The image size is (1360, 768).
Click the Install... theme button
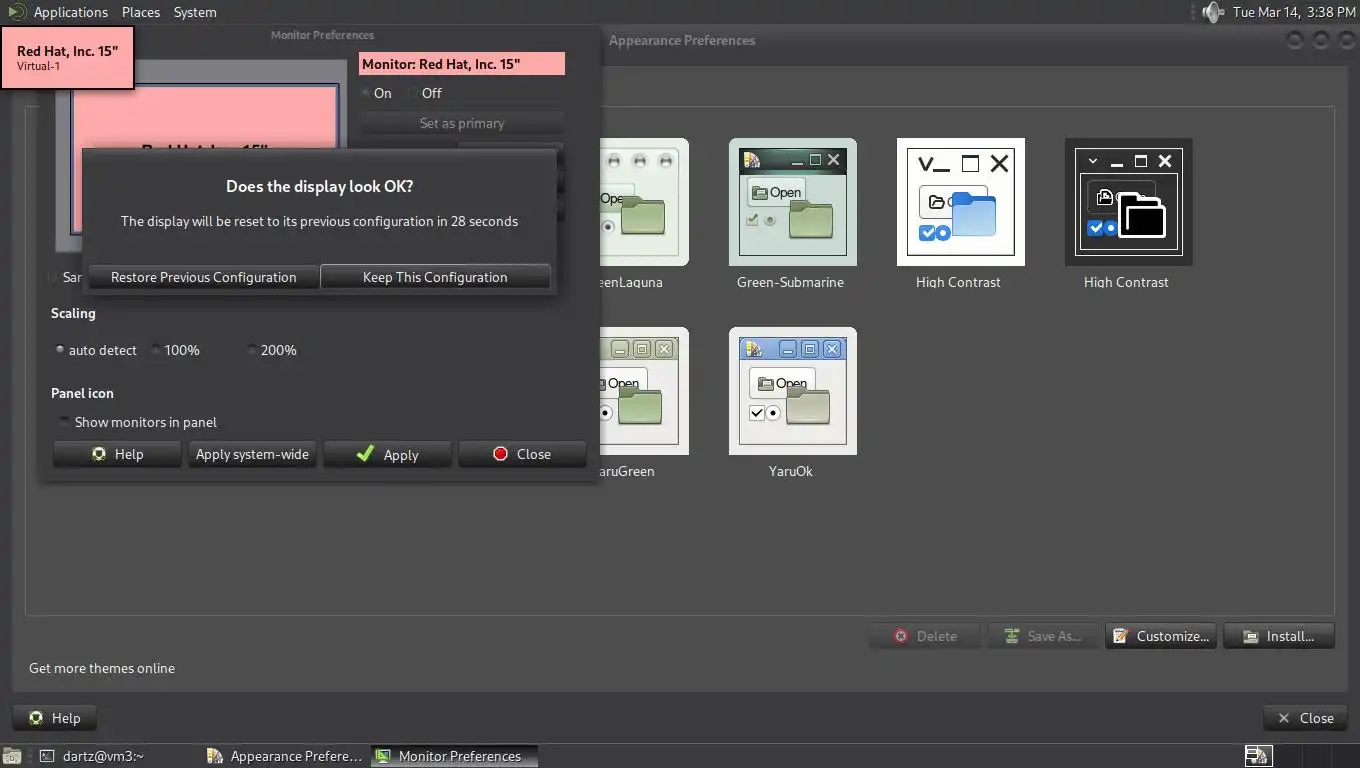click(1279, 636)
